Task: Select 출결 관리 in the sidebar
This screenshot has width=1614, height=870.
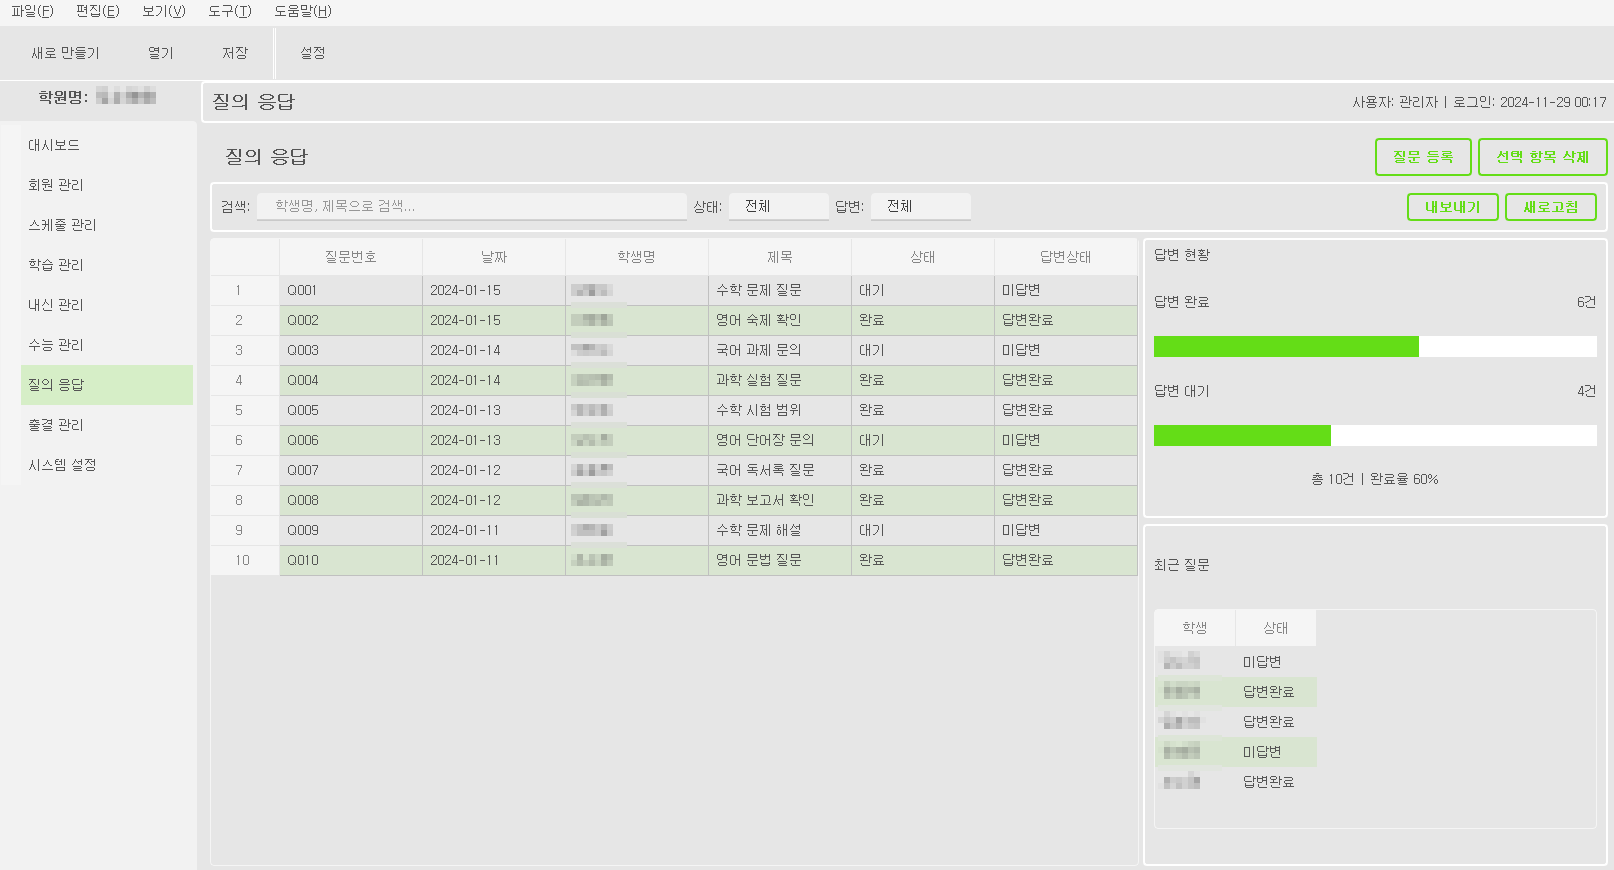Action: point(56,425)
